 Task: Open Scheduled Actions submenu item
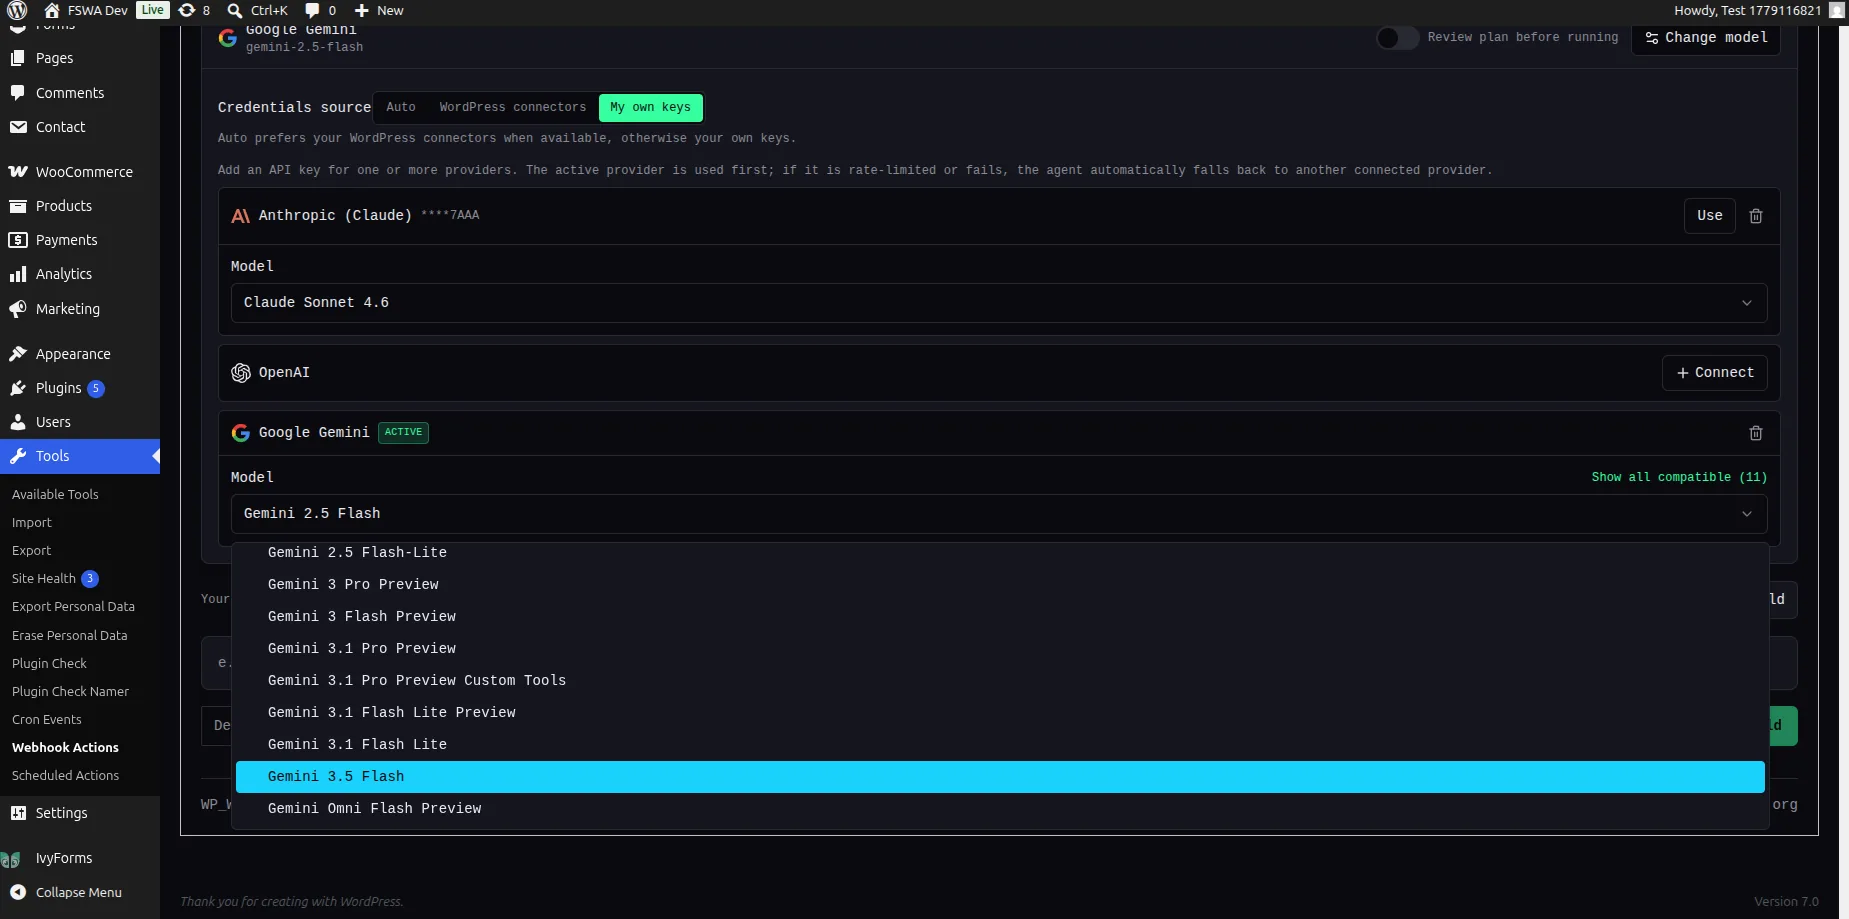tap(65, 775)
